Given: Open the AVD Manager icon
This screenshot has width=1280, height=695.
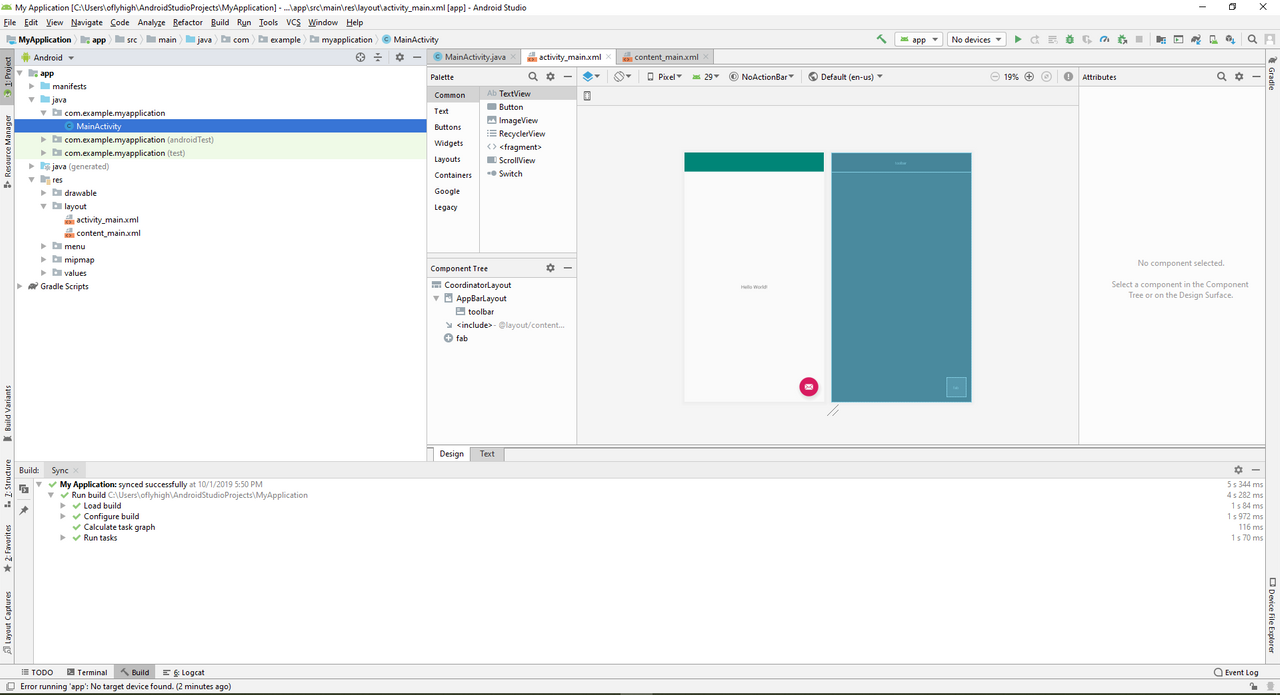Looking at the screenshot, I should 1214,40.
